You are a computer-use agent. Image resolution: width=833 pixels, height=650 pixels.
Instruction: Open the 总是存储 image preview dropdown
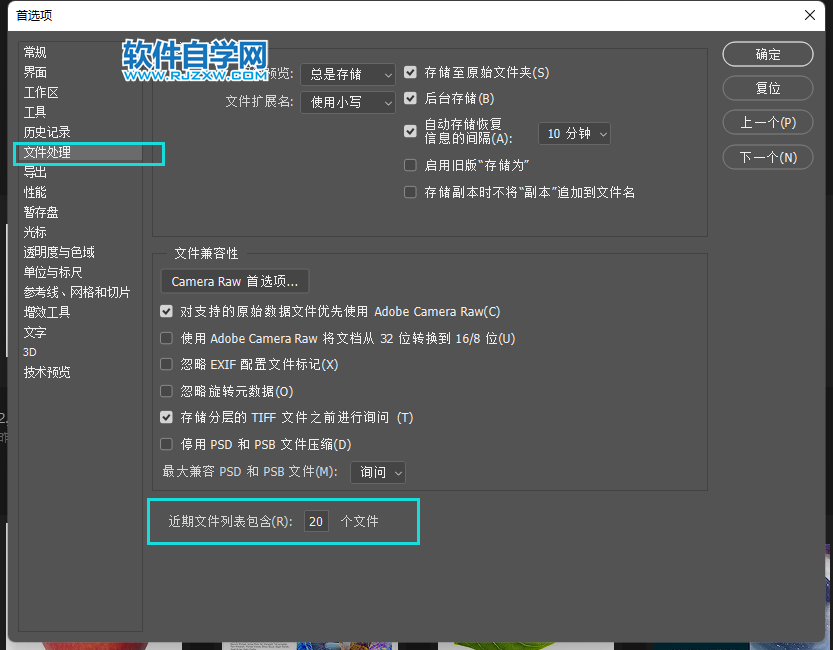(348, 74)
